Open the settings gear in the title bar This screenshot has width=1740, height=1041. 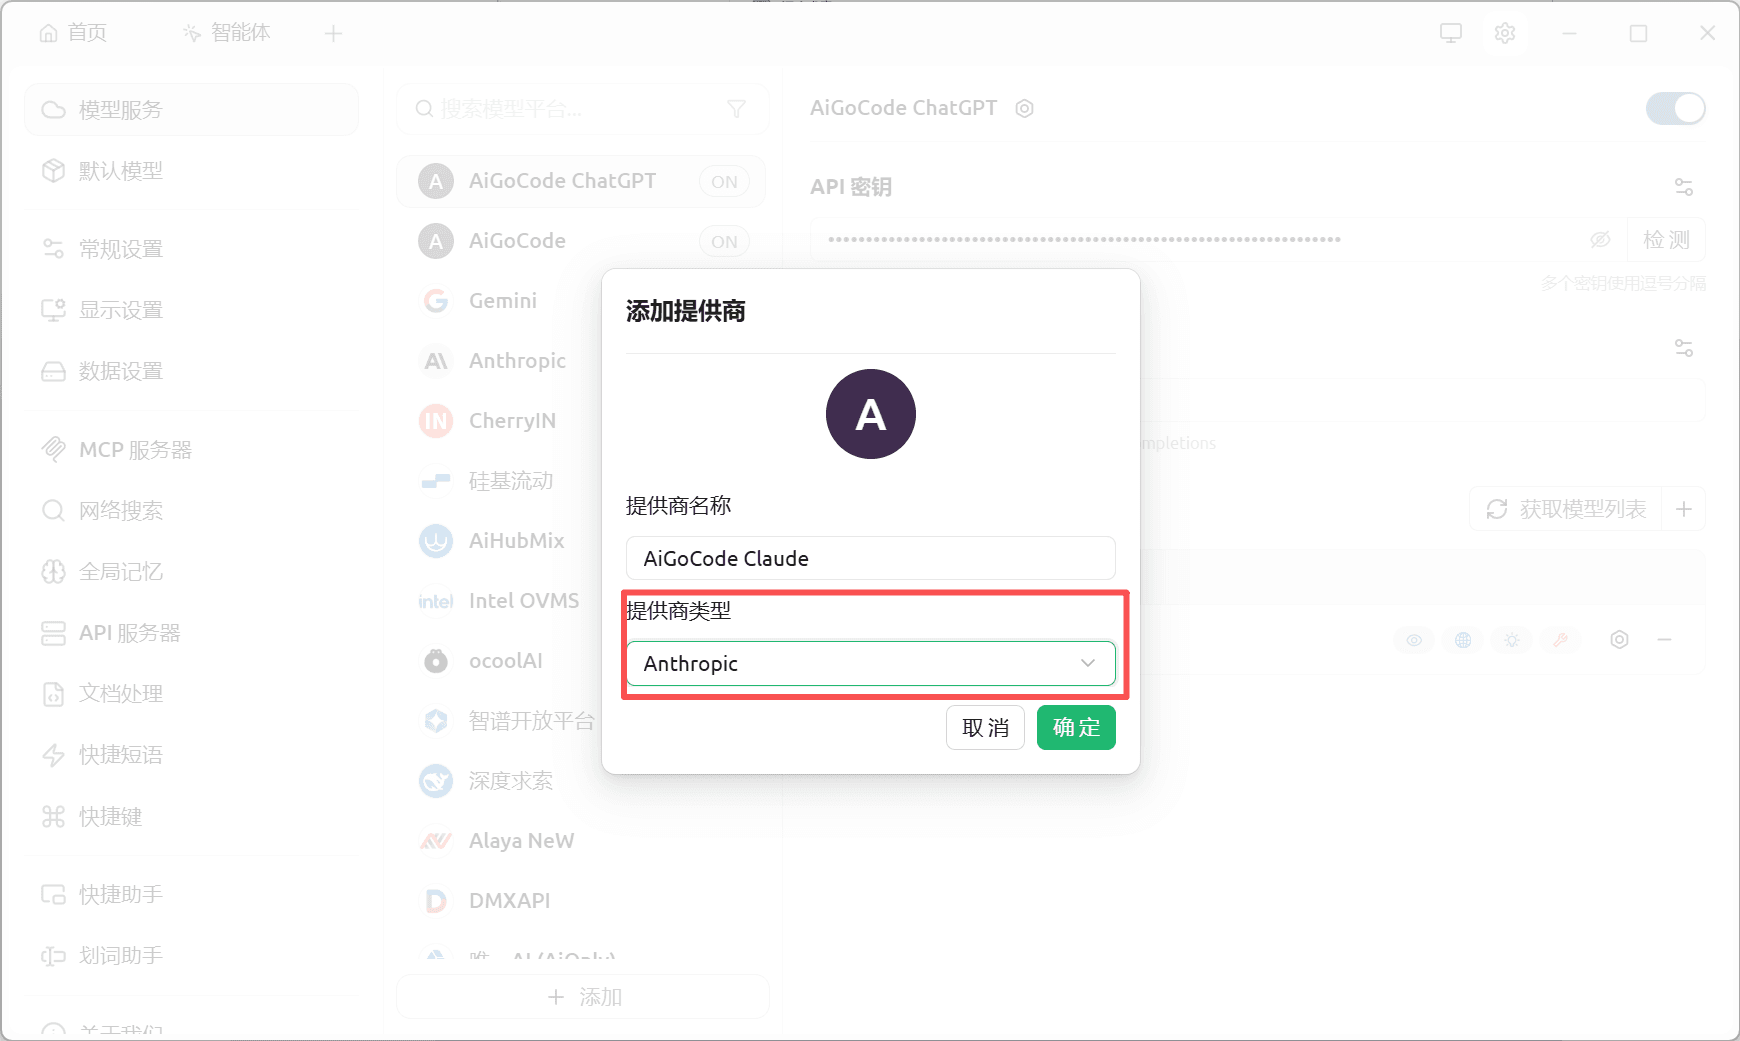(x=1505, y=33)
